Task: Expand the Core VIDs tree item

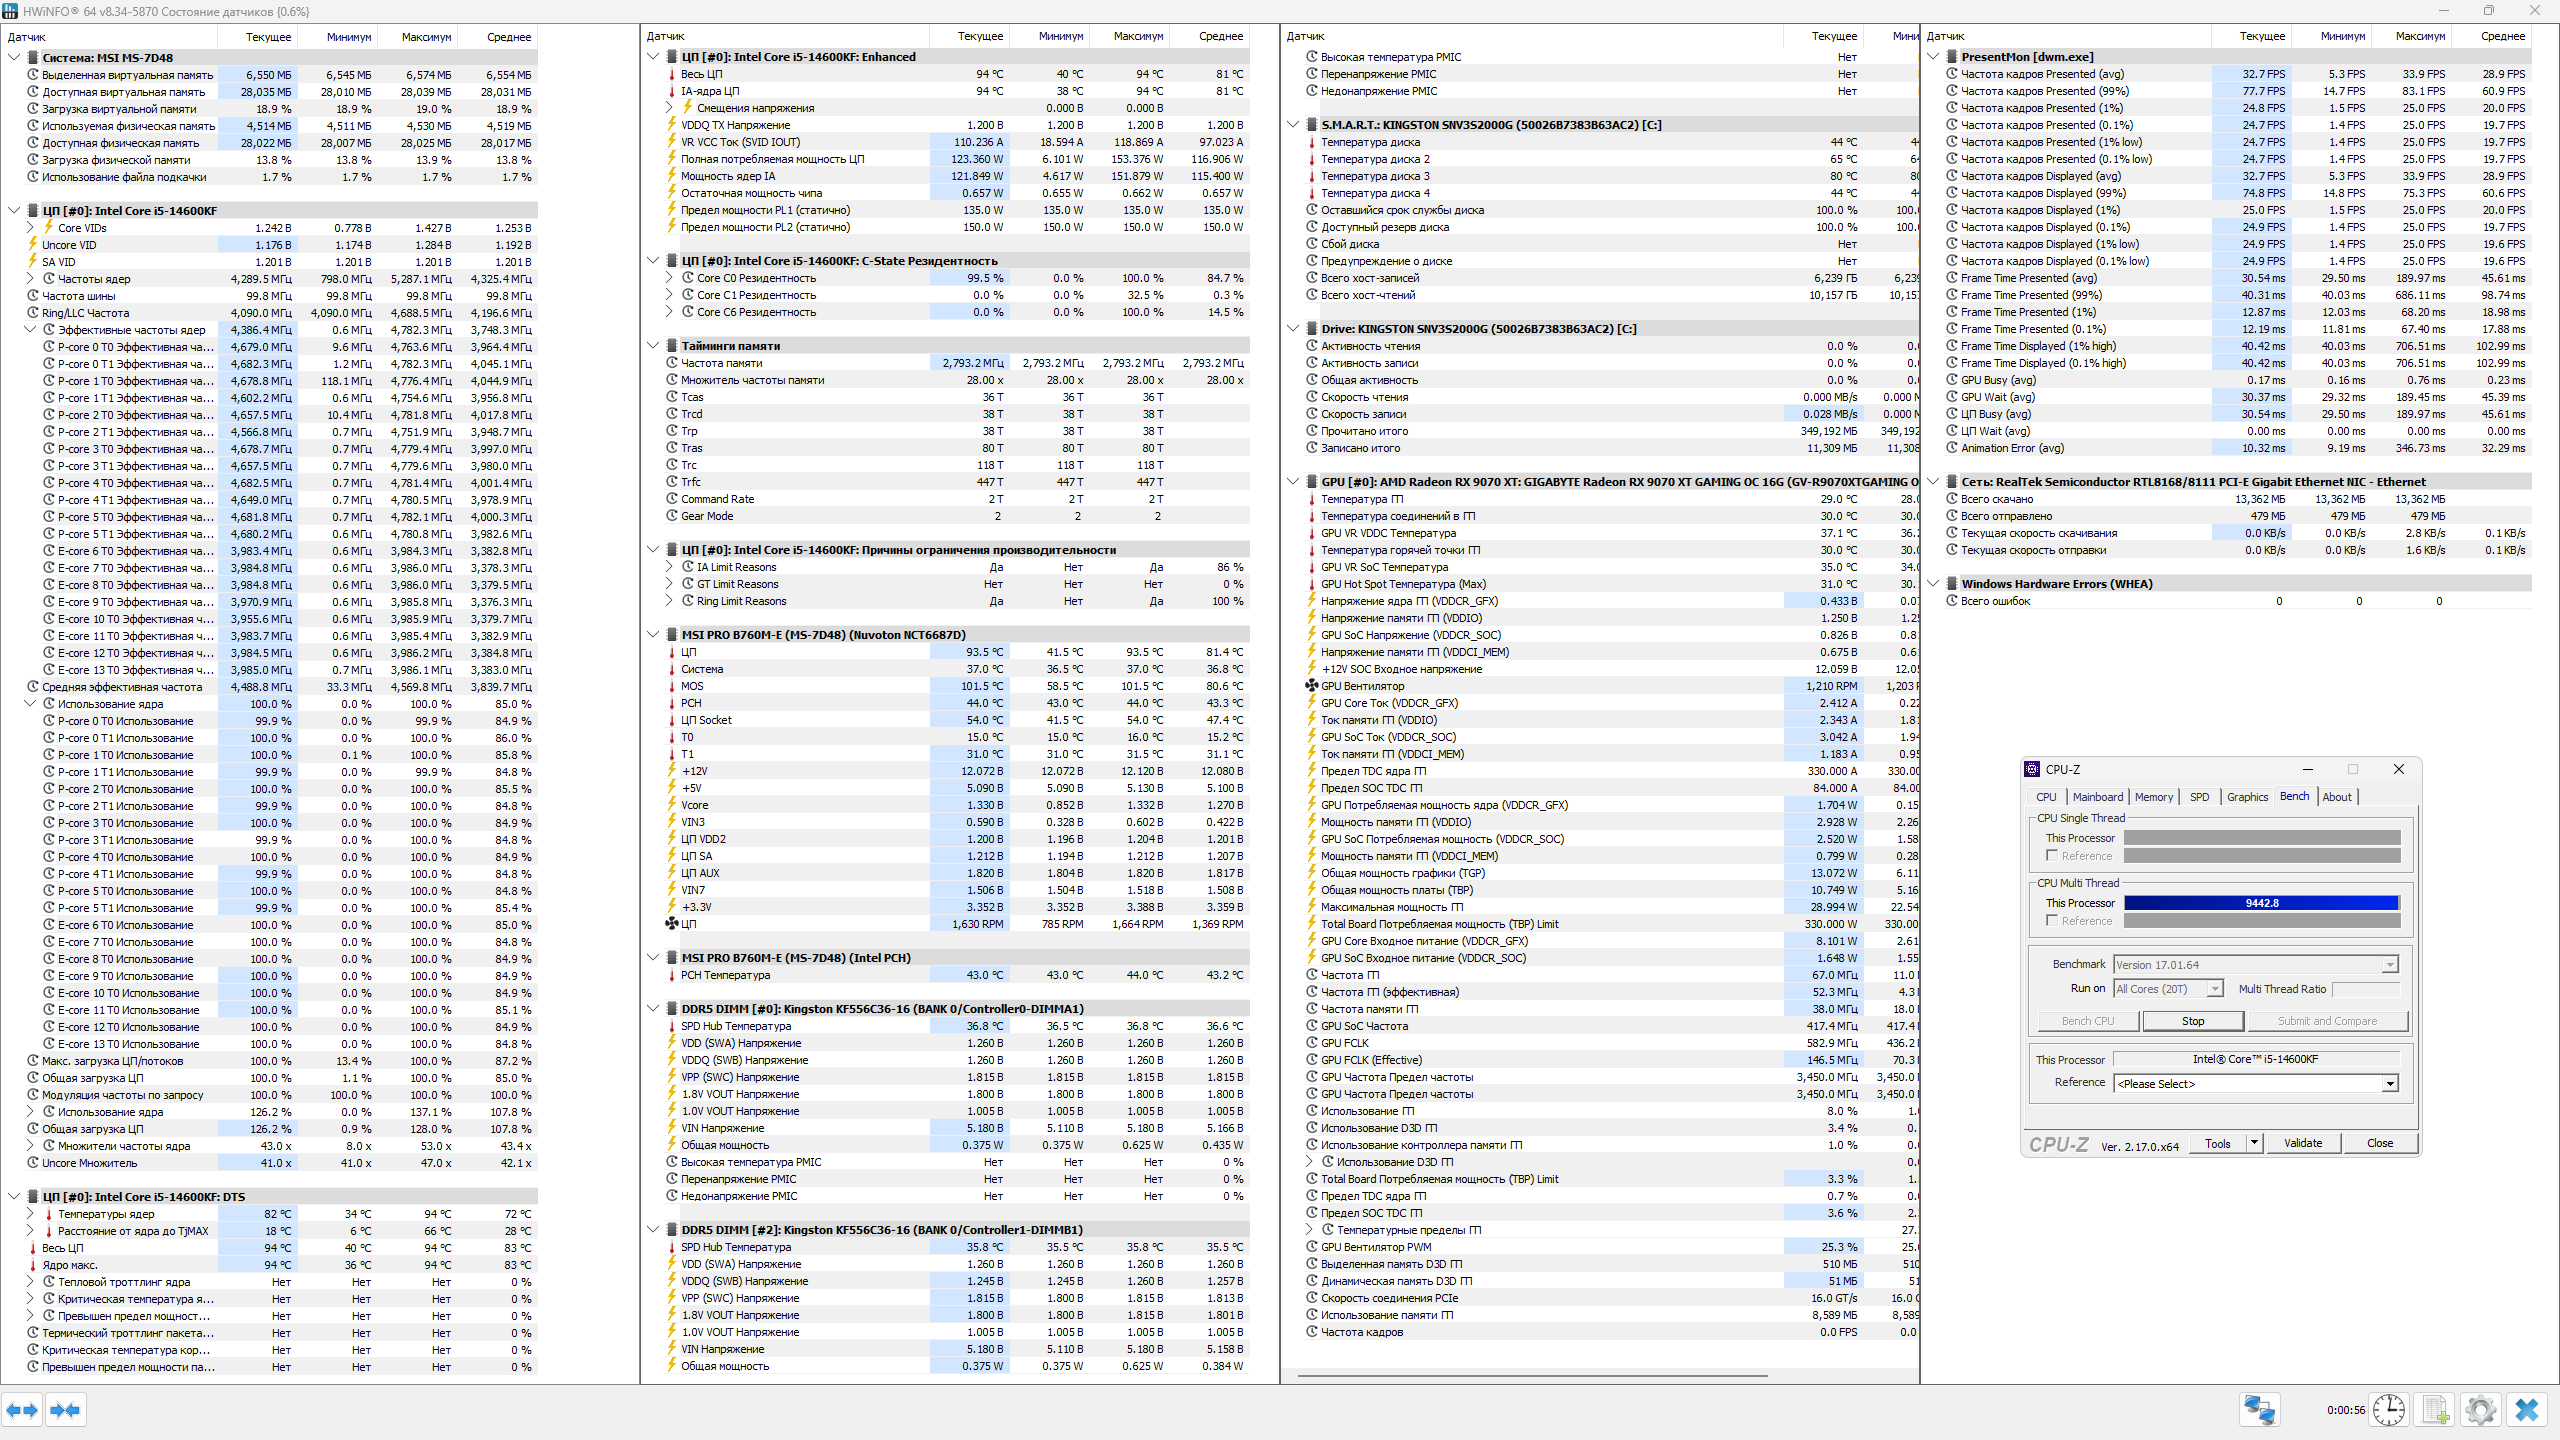Action: click(31, 228)
